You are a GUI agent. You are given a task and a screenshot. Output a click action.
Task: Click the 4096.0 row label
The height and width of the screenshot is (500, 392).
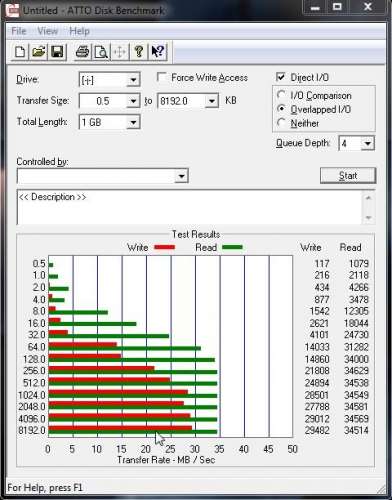point(32,419)
